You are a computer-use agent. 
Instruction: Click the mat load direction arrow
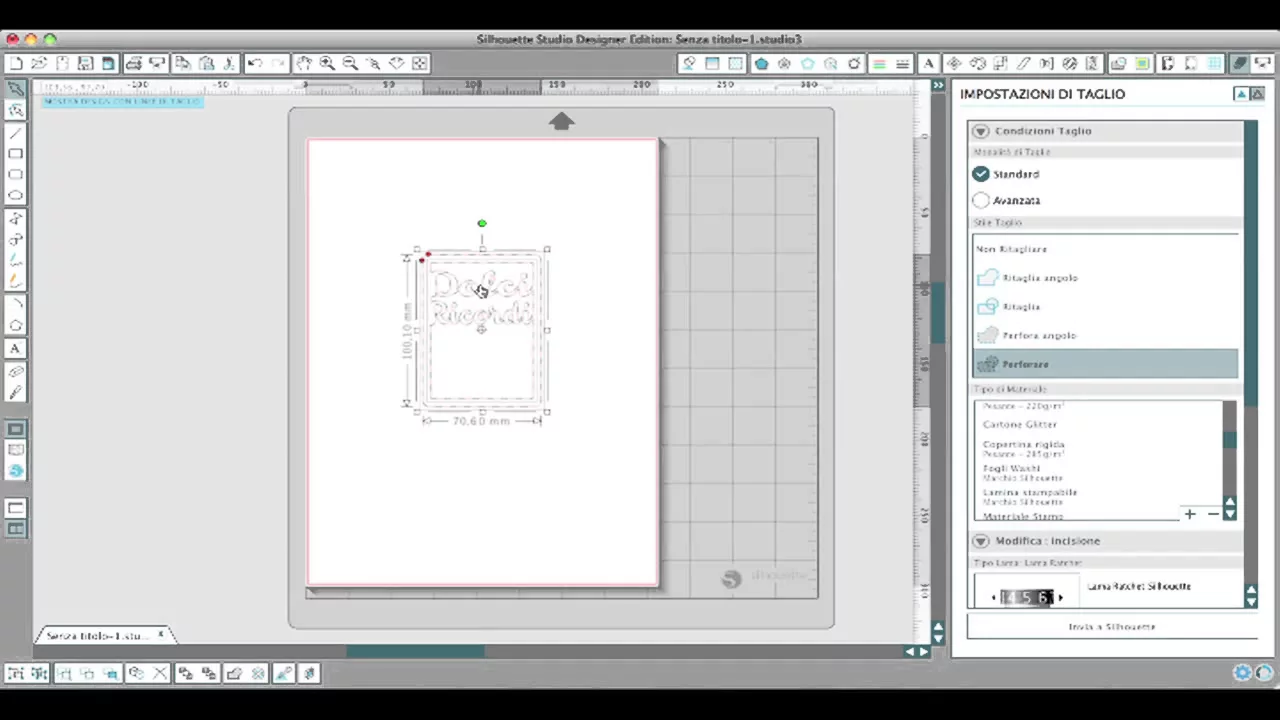coord(561,121)
